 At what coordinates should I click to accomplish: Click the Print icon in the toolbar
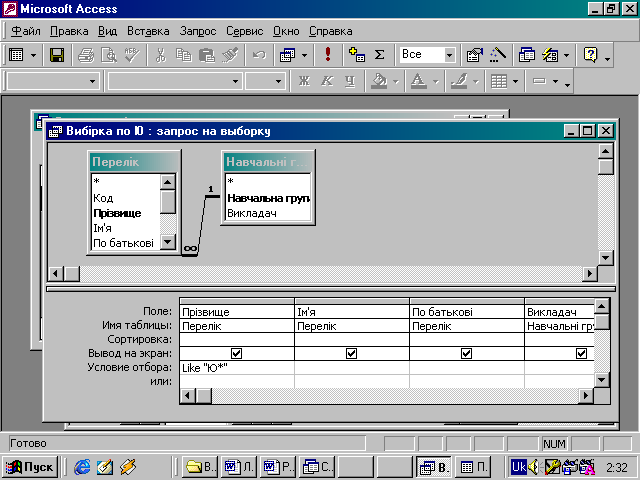[x=86, y=55]
